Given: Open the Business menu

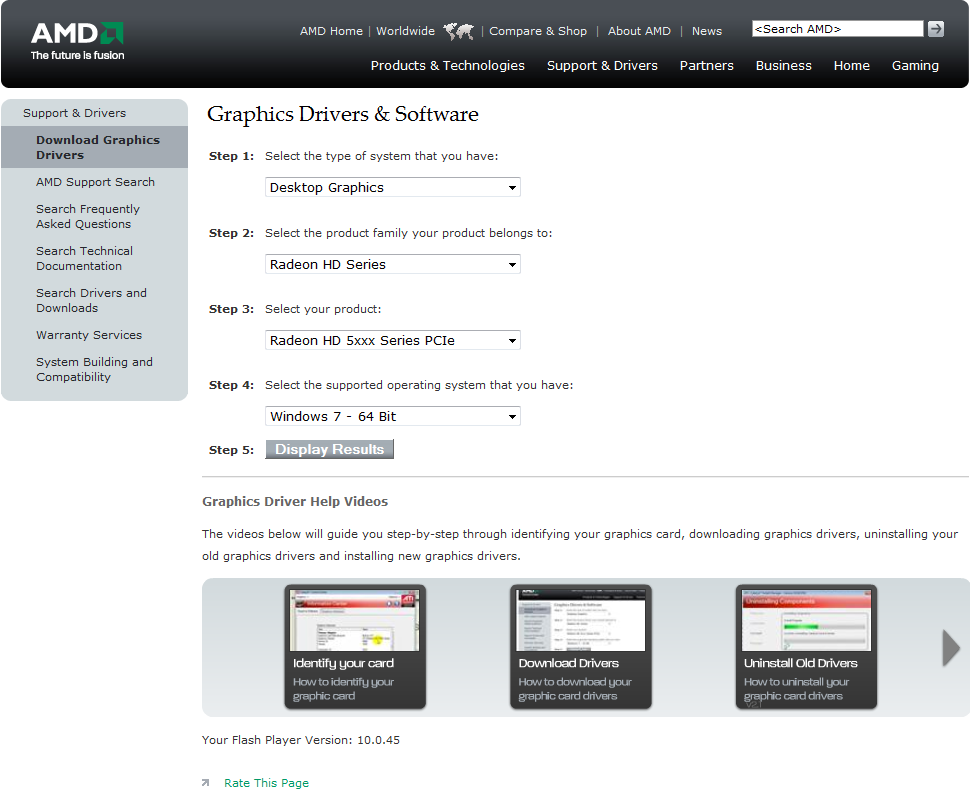Looking at the screenshot, I should [783, 66].
